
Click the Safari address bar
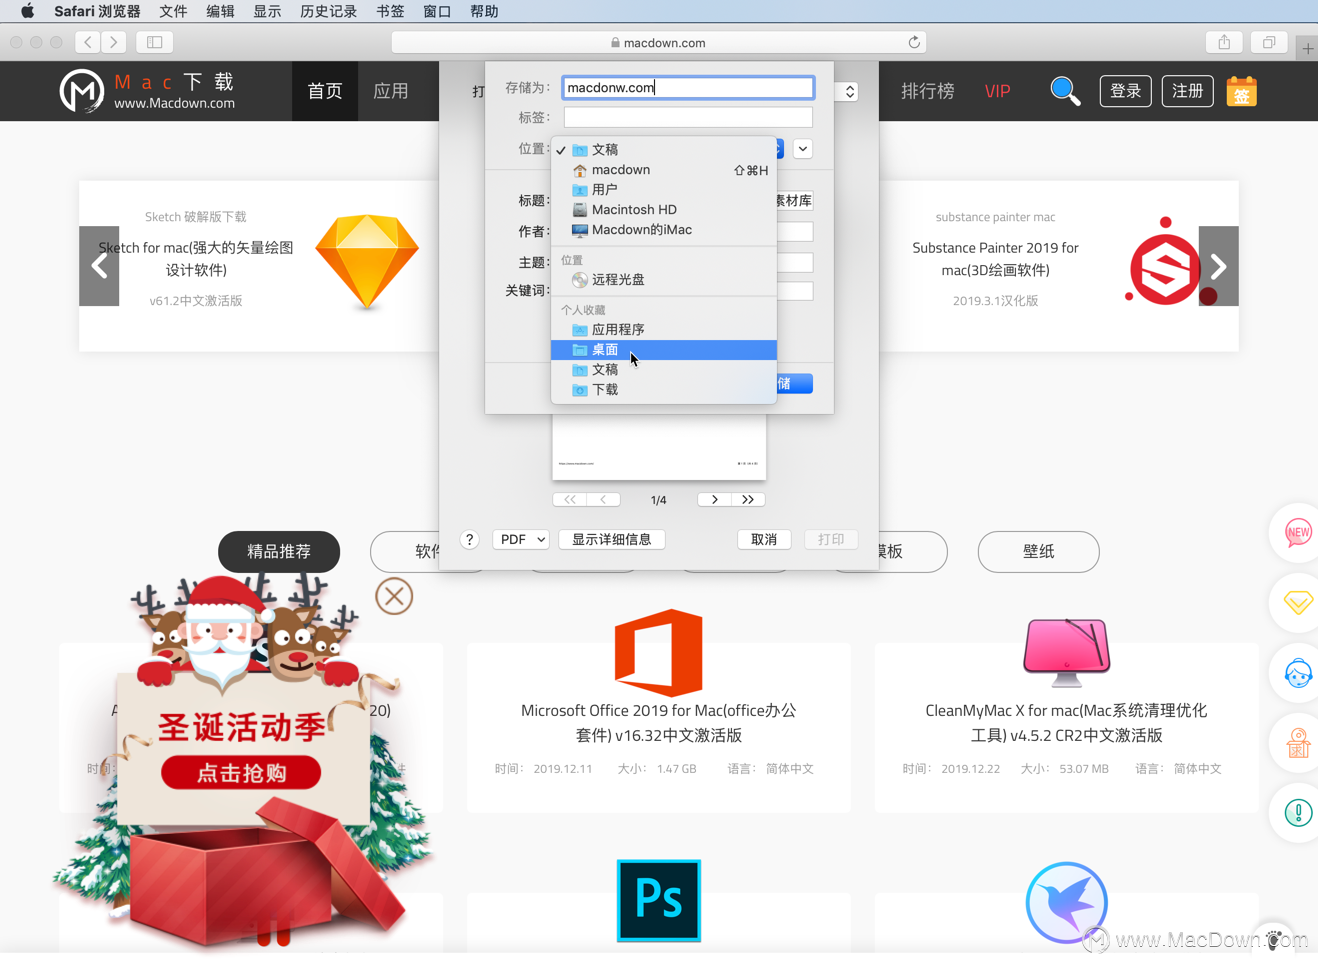coord(659,42)
